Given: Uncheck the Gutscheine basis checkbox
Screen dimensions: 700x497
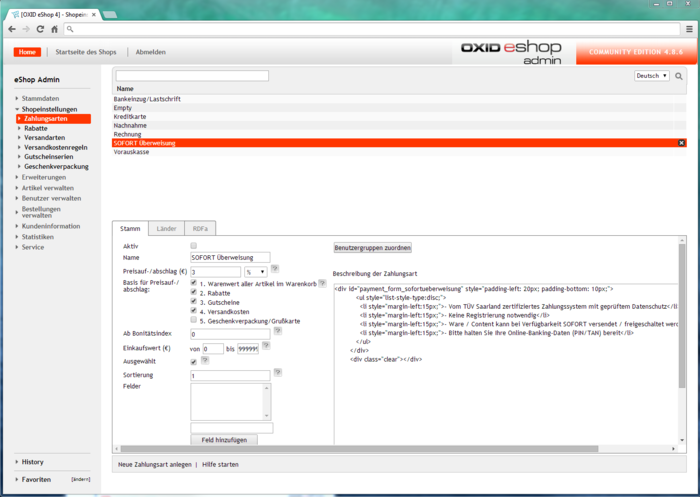Looking at the screenshot, I should tap(193, 301).
